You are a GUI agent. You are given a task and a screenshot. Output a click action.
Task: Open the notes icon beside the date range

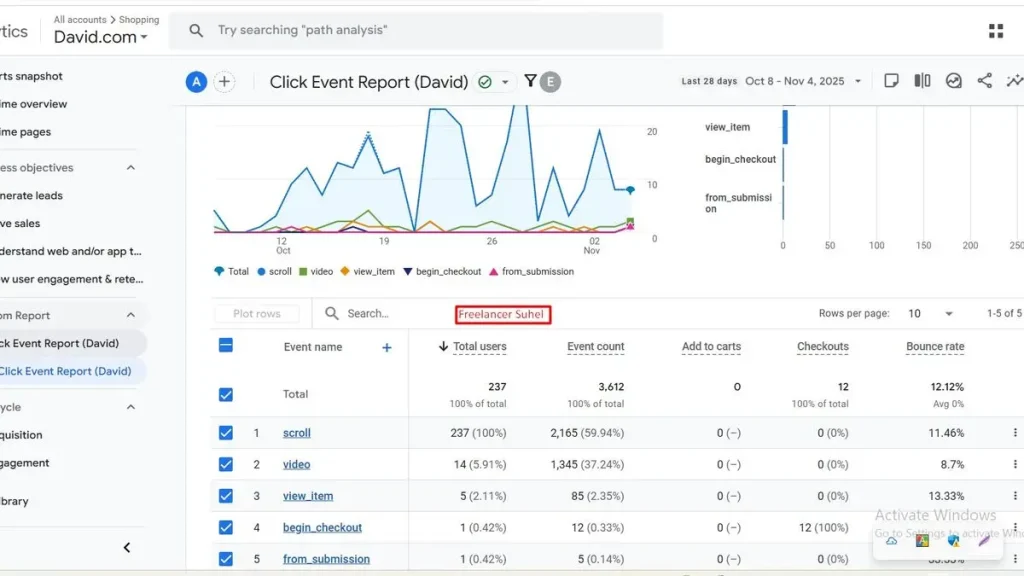(892, 81)
